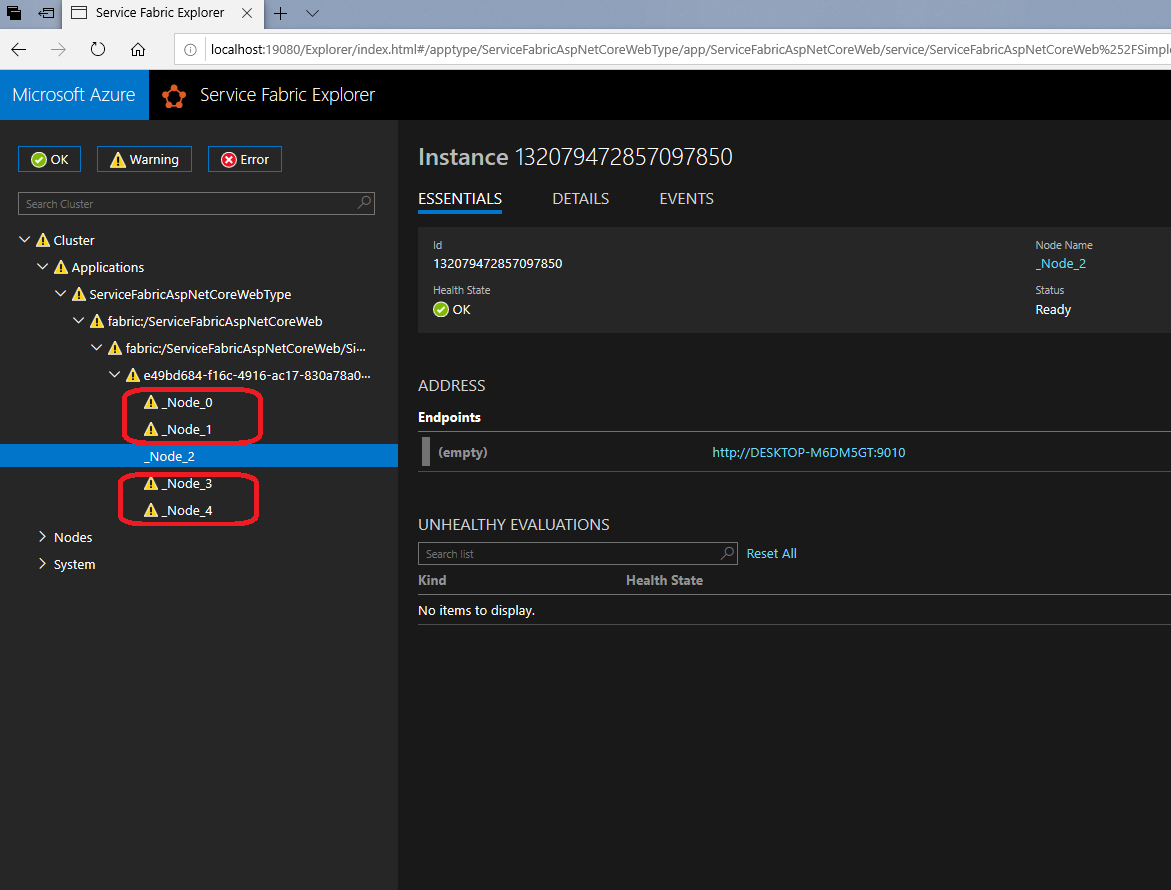
Task: Click the Reset All link
Action: coord(771,553)
